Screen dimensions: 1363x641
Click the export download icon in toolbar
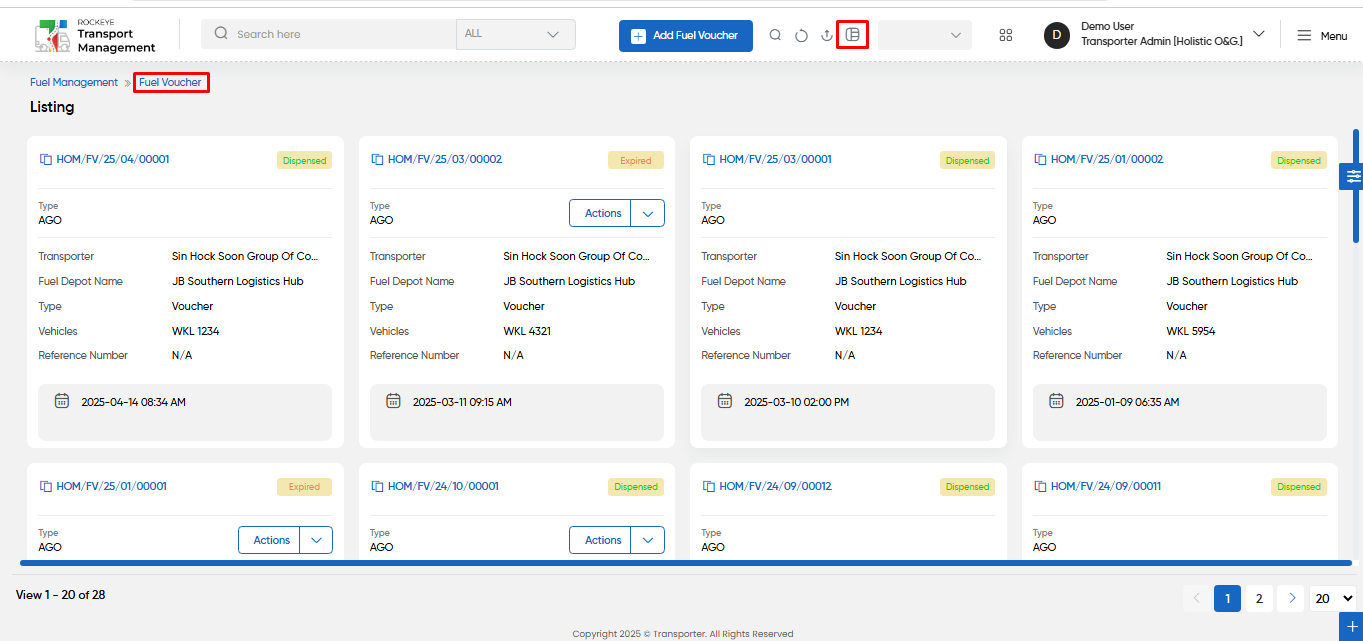coord(826,35)
